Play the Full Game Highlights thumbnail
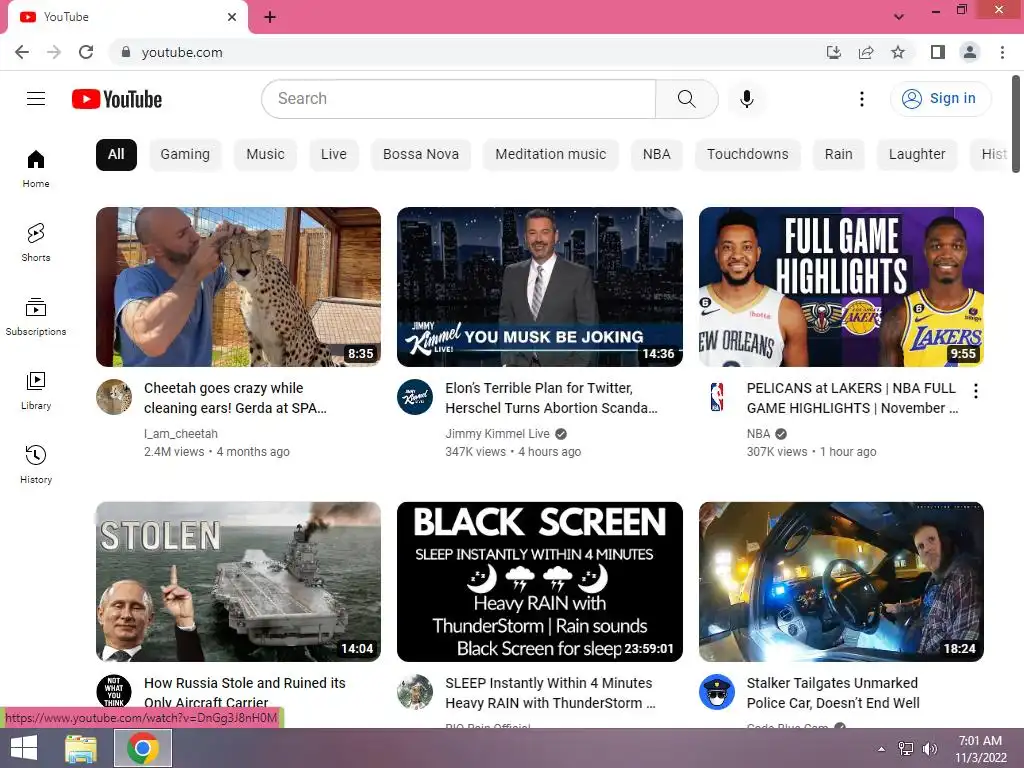This screenshot has width=1024, height=768. pos(841,287)
